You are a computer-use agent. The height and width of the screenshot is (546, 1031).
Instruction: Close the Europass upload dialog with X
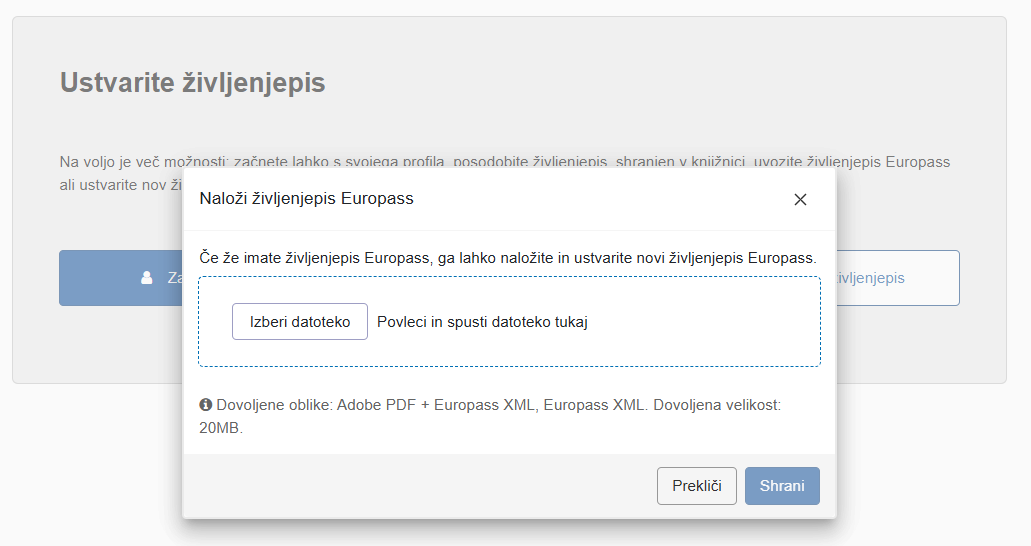[x=800, y=199]
